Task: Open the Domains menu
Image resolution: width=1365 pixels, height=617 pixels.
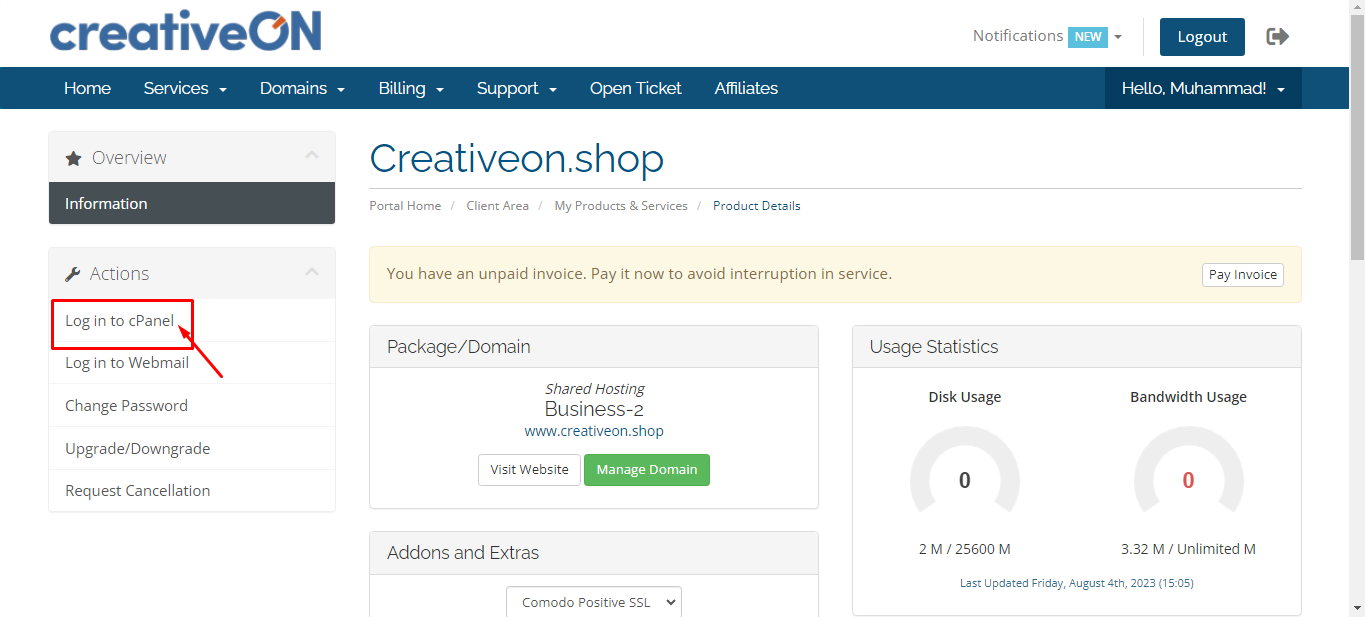Action: coord(302,88)
